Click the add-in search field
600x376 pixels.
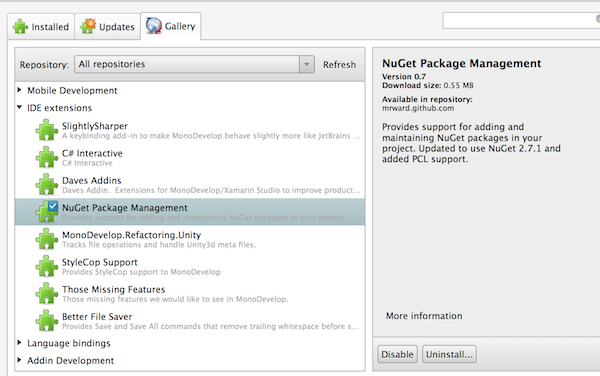click(520, 20)
